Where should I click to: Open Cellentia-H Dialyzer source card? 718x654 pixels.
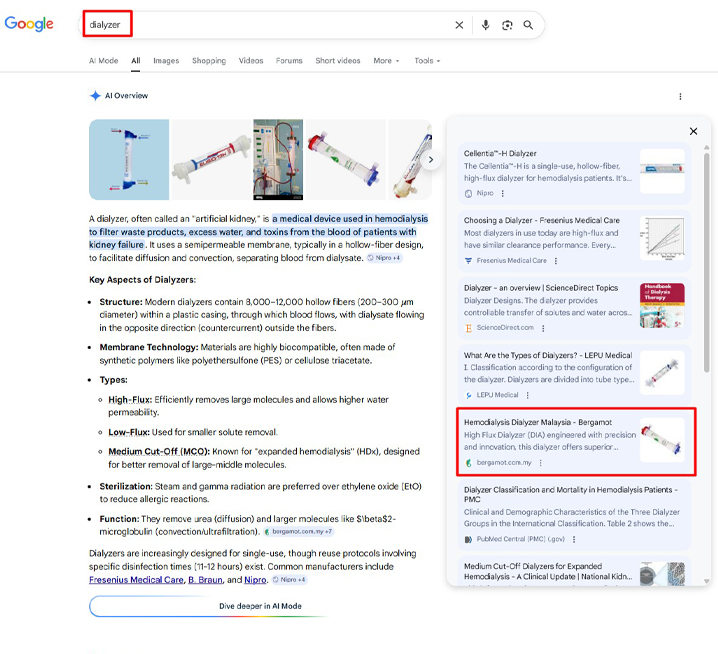[x=574, y=173]
